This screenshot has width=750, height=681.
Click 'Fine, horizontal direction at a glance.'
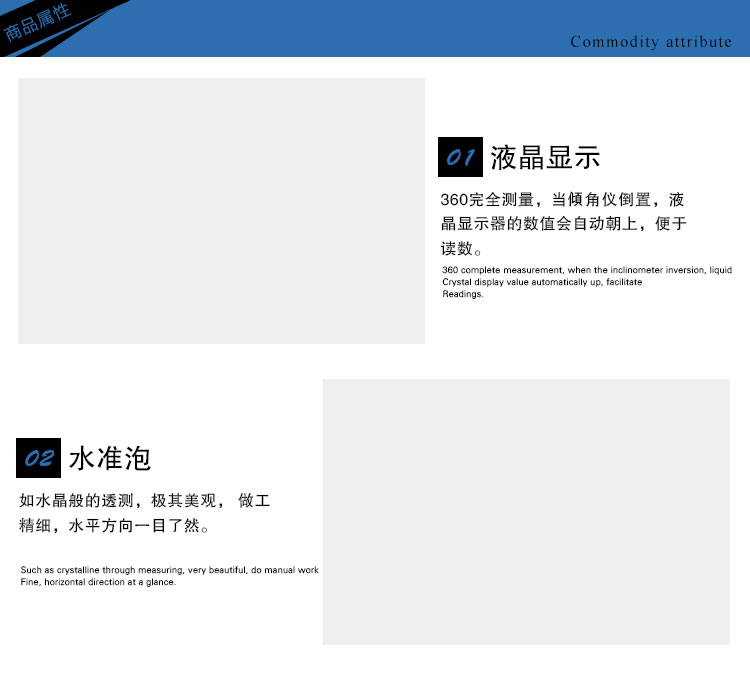click(x=98, y=582)
